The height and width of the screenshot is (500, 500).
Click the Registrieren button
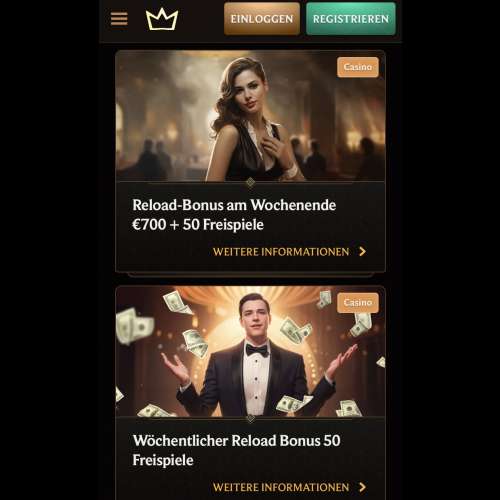(351, 19)
